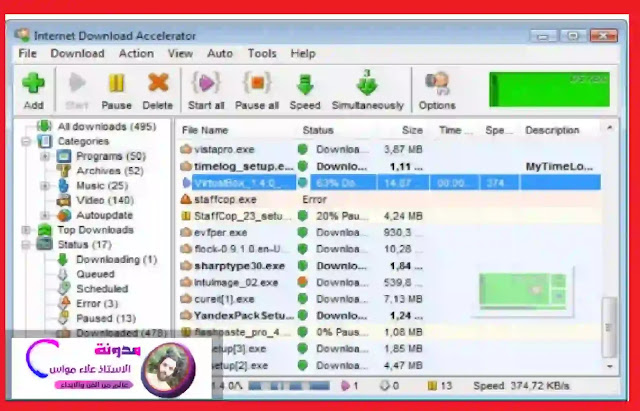Click the status bar queued count icon (0)
Screen dimensions: 640x411
[384, 386]
